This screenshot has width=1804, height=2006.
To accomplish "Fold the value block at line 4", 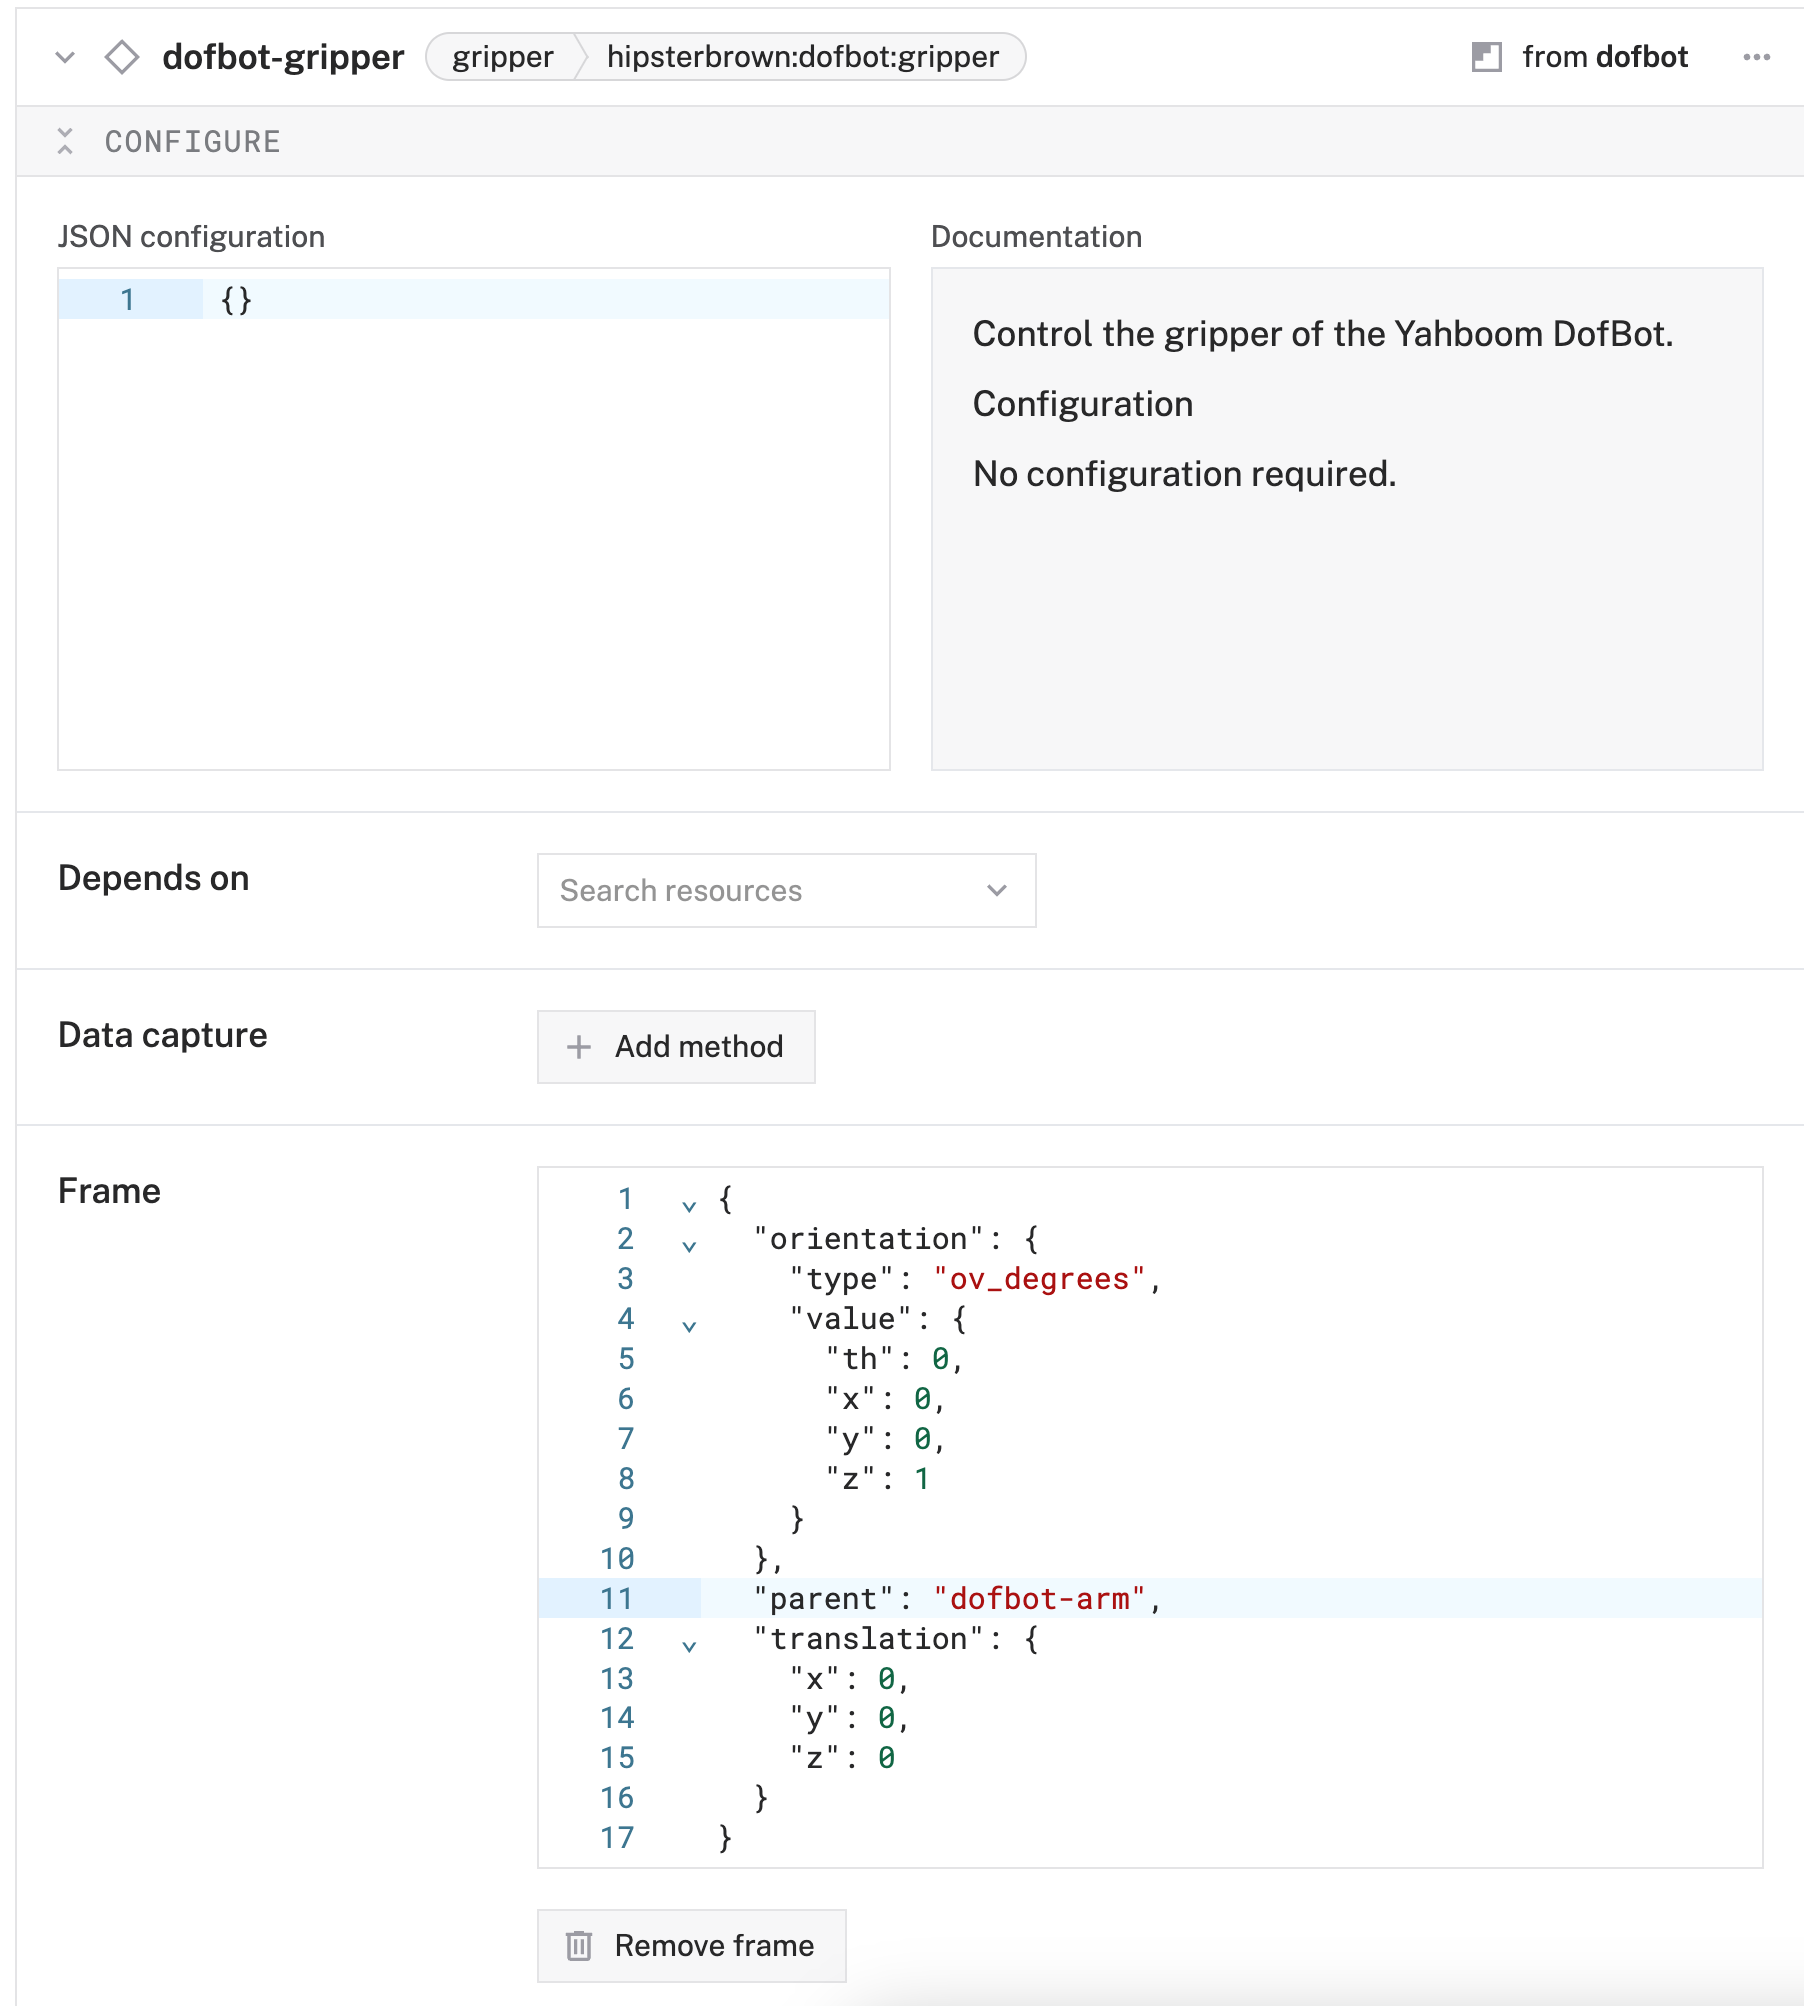I will coord(689,1326).
